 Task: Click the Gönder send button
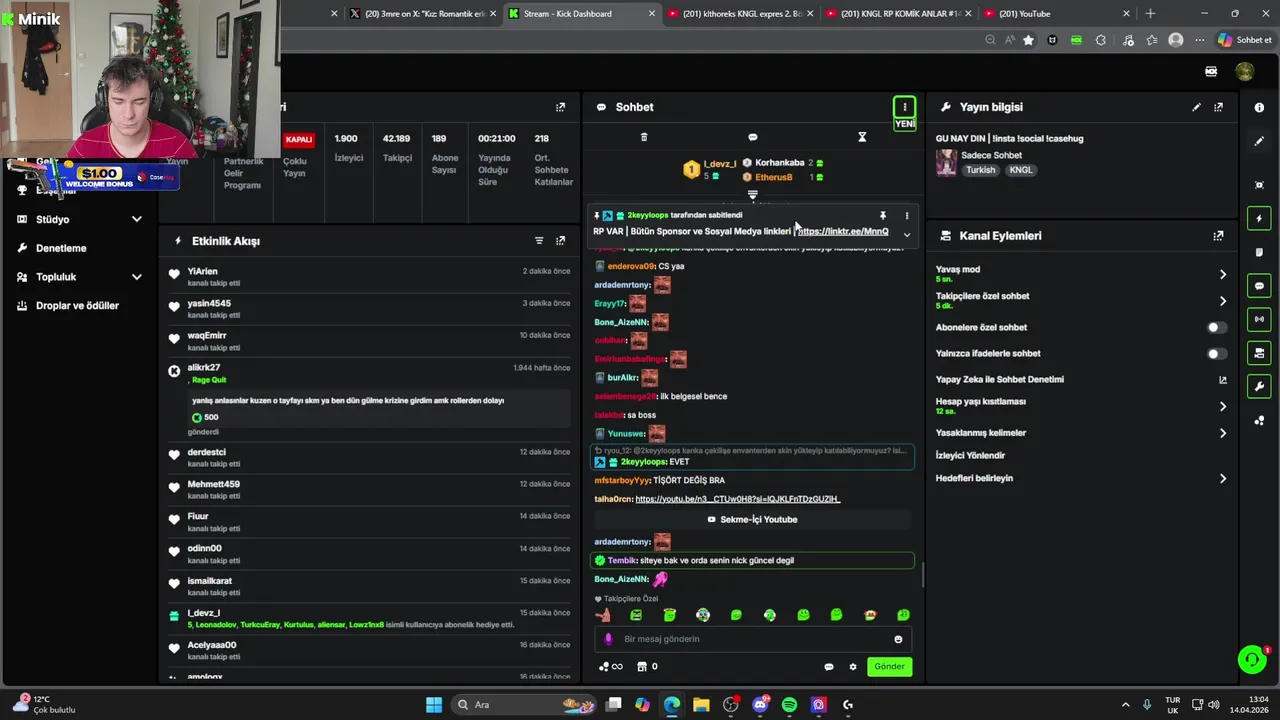click(x=889, y=667)
